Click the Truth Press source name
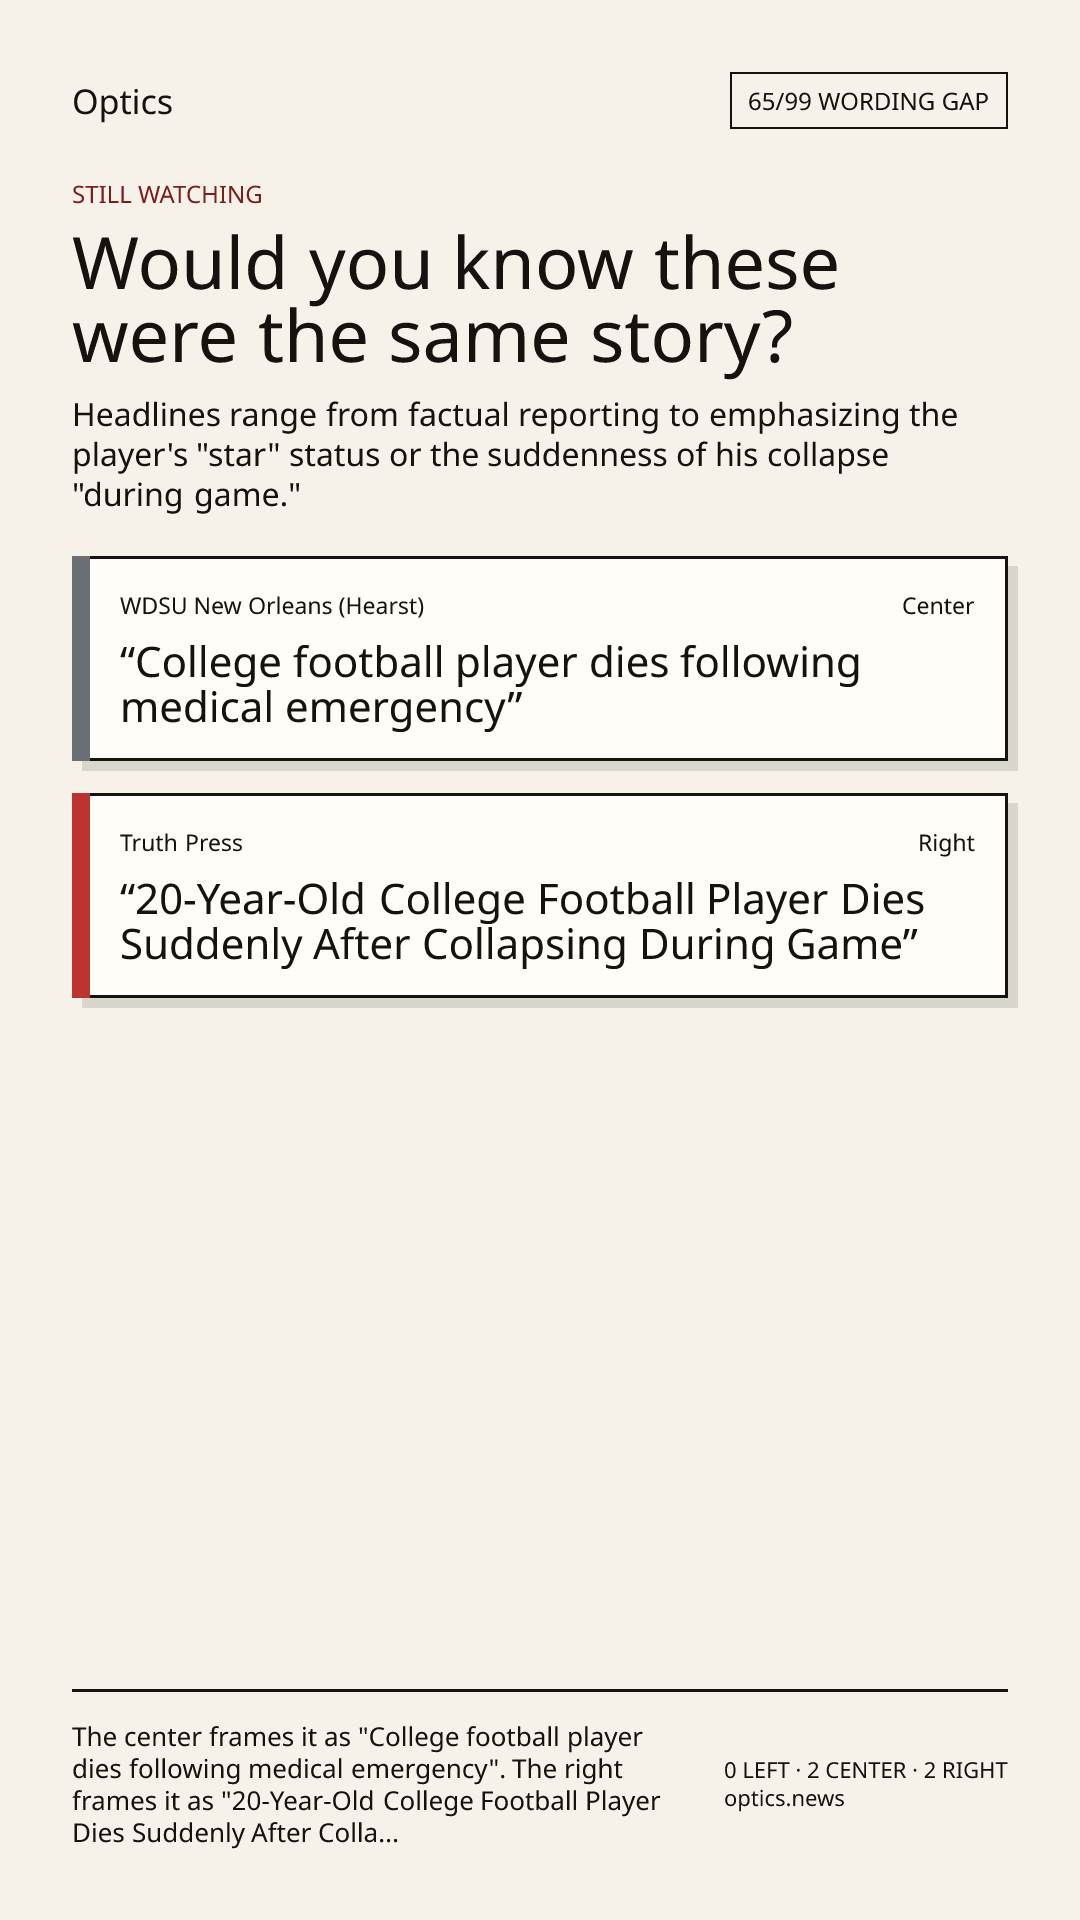 [x=181, y=843]
